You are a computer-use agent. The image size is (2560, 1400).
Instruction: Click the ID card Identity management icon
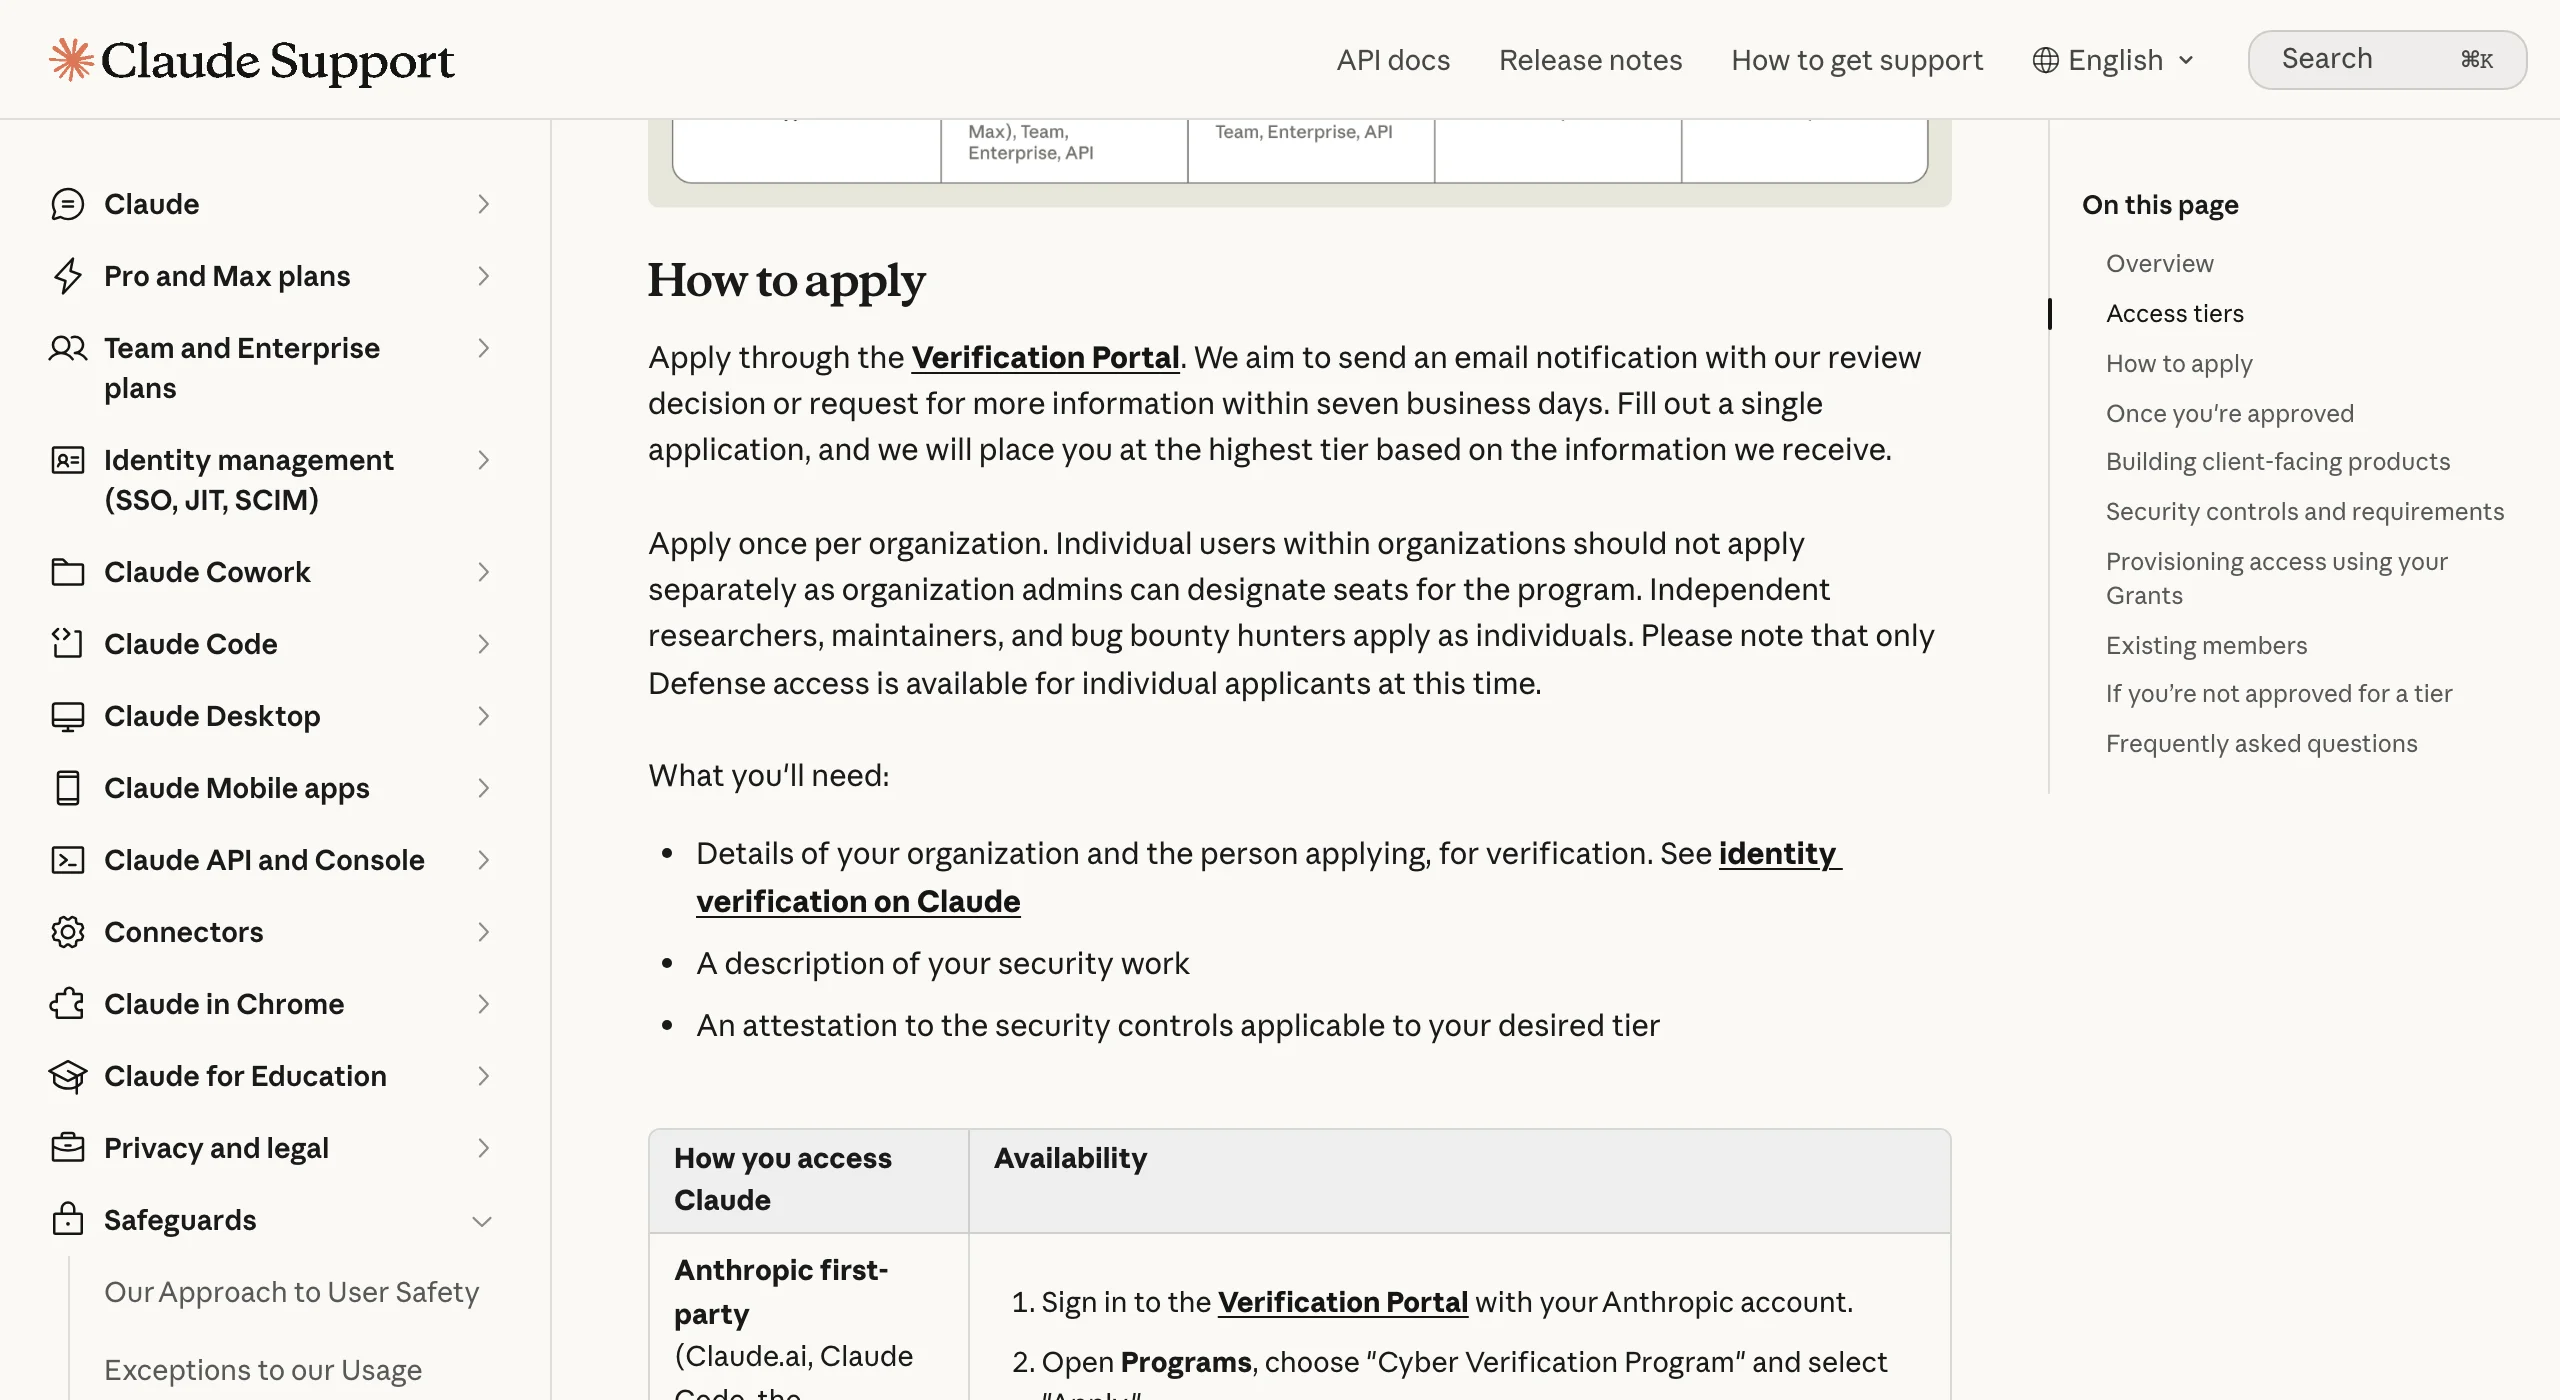click(67, 460)
